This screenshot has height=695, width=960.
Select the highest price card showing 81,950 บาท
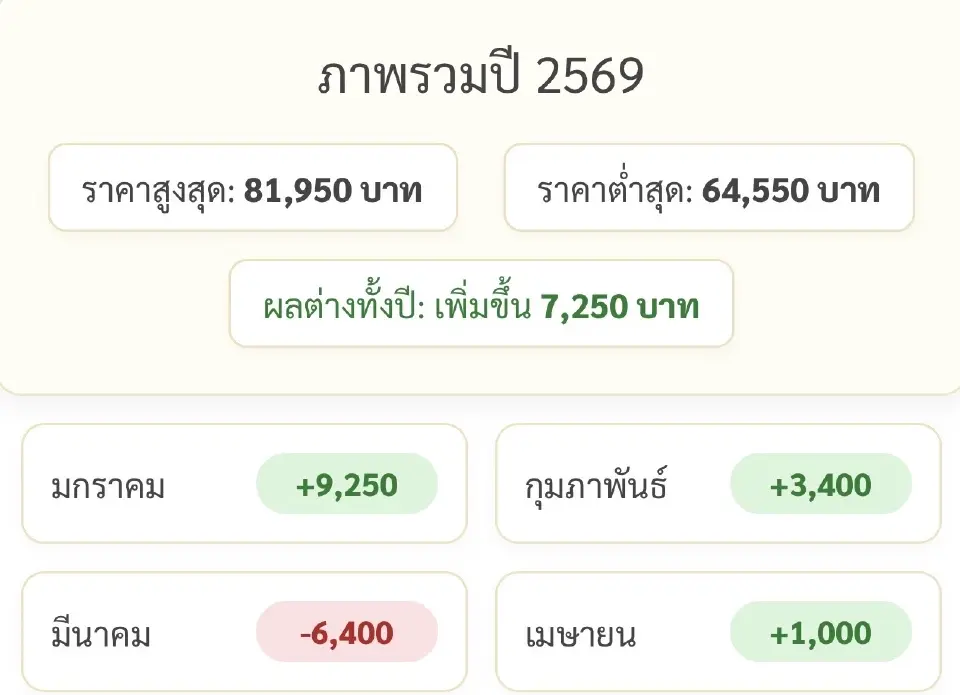[252, 188]
